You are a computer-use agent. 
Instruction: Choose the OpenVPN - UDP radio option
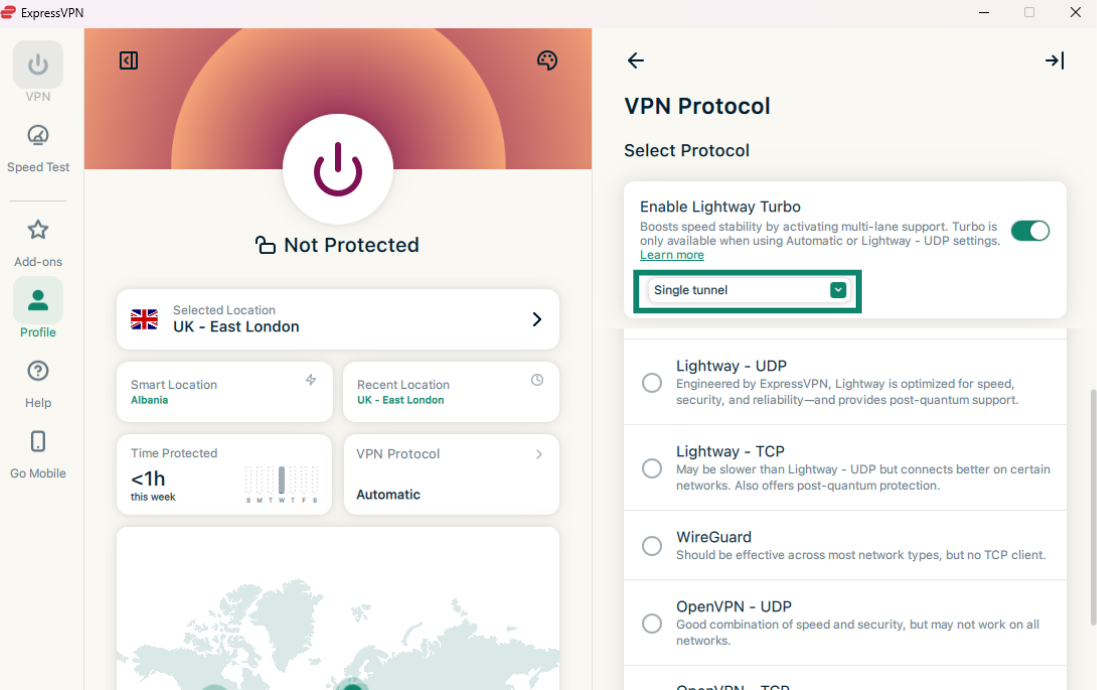click(x=652, y=624)
